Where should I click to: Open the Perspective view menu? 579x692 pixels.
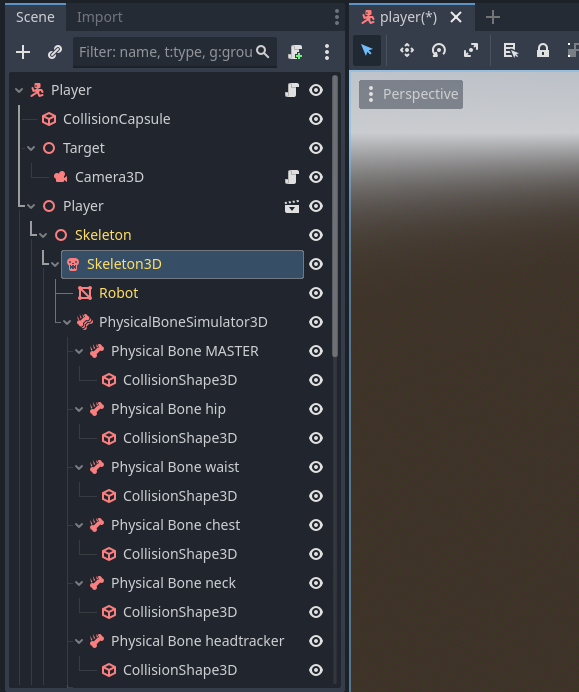411,94
